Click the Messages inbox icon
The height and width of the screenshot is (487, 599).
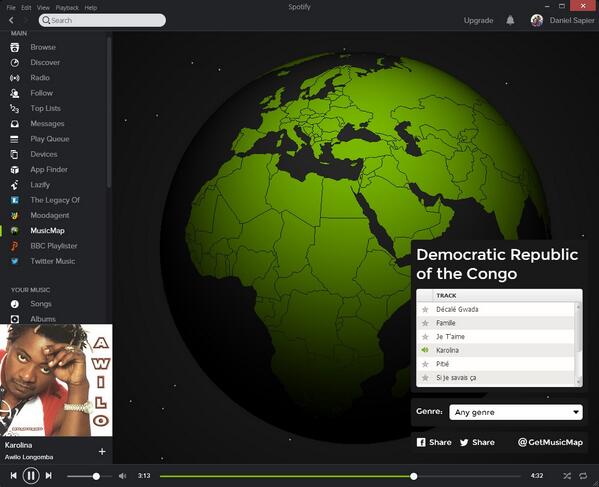tap(15, 124)
